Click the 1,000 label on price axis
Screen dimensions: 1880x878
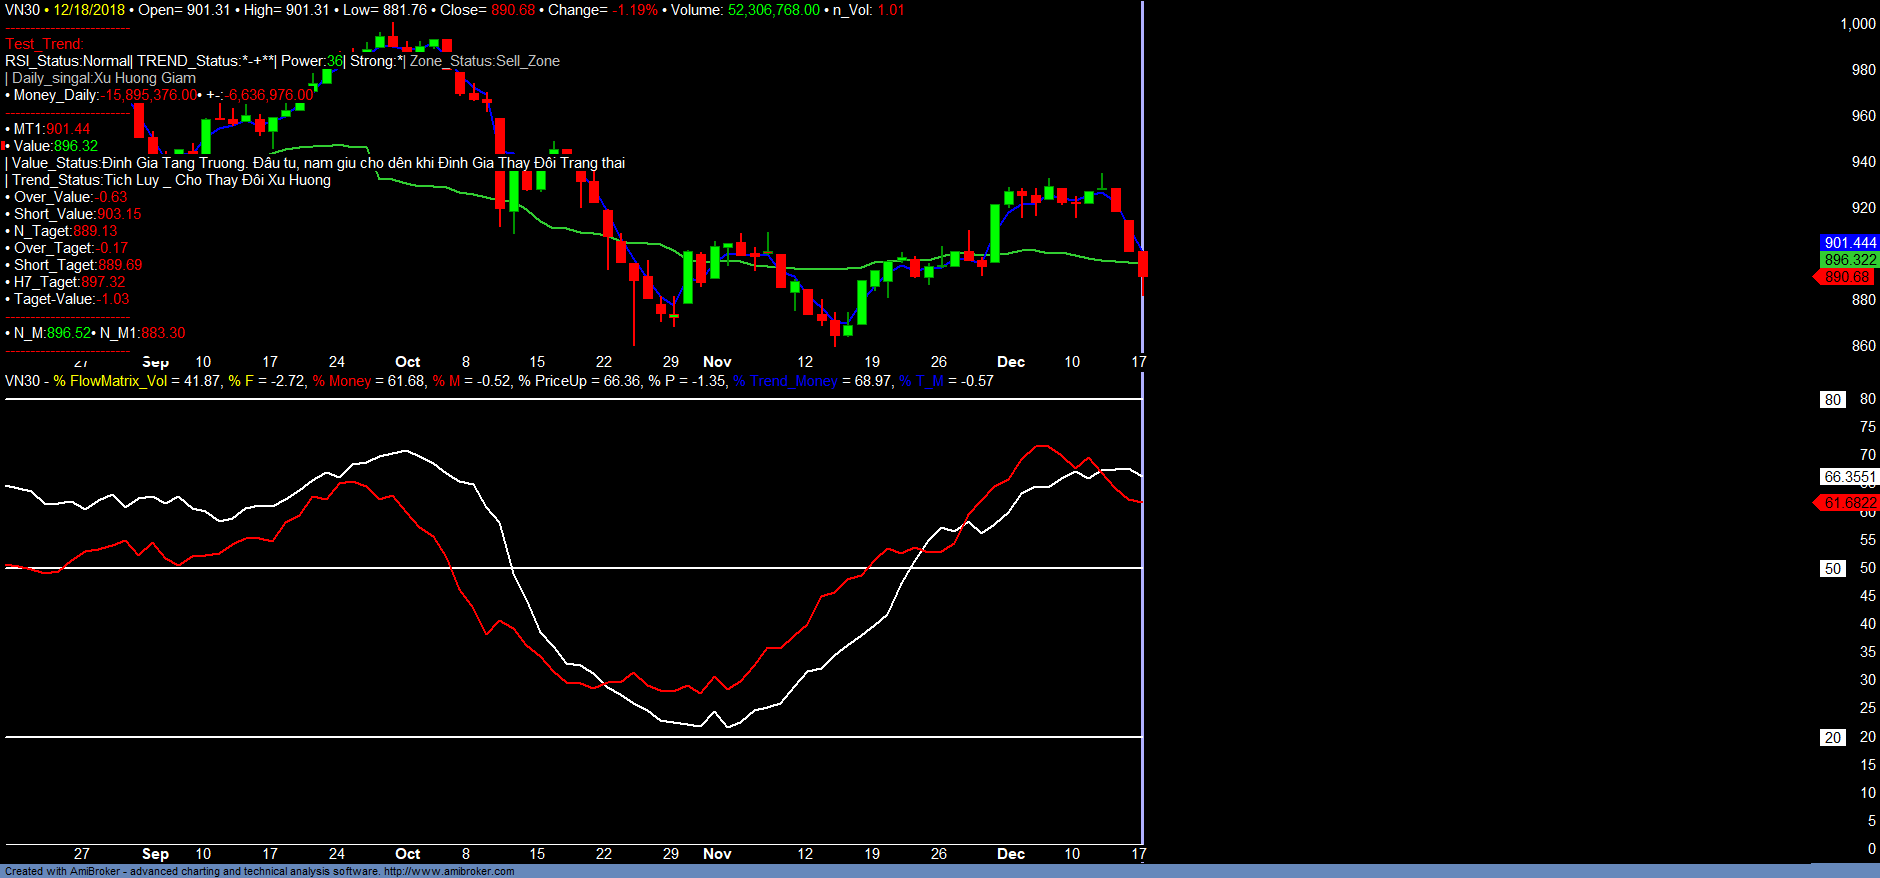click(1857, 24)
